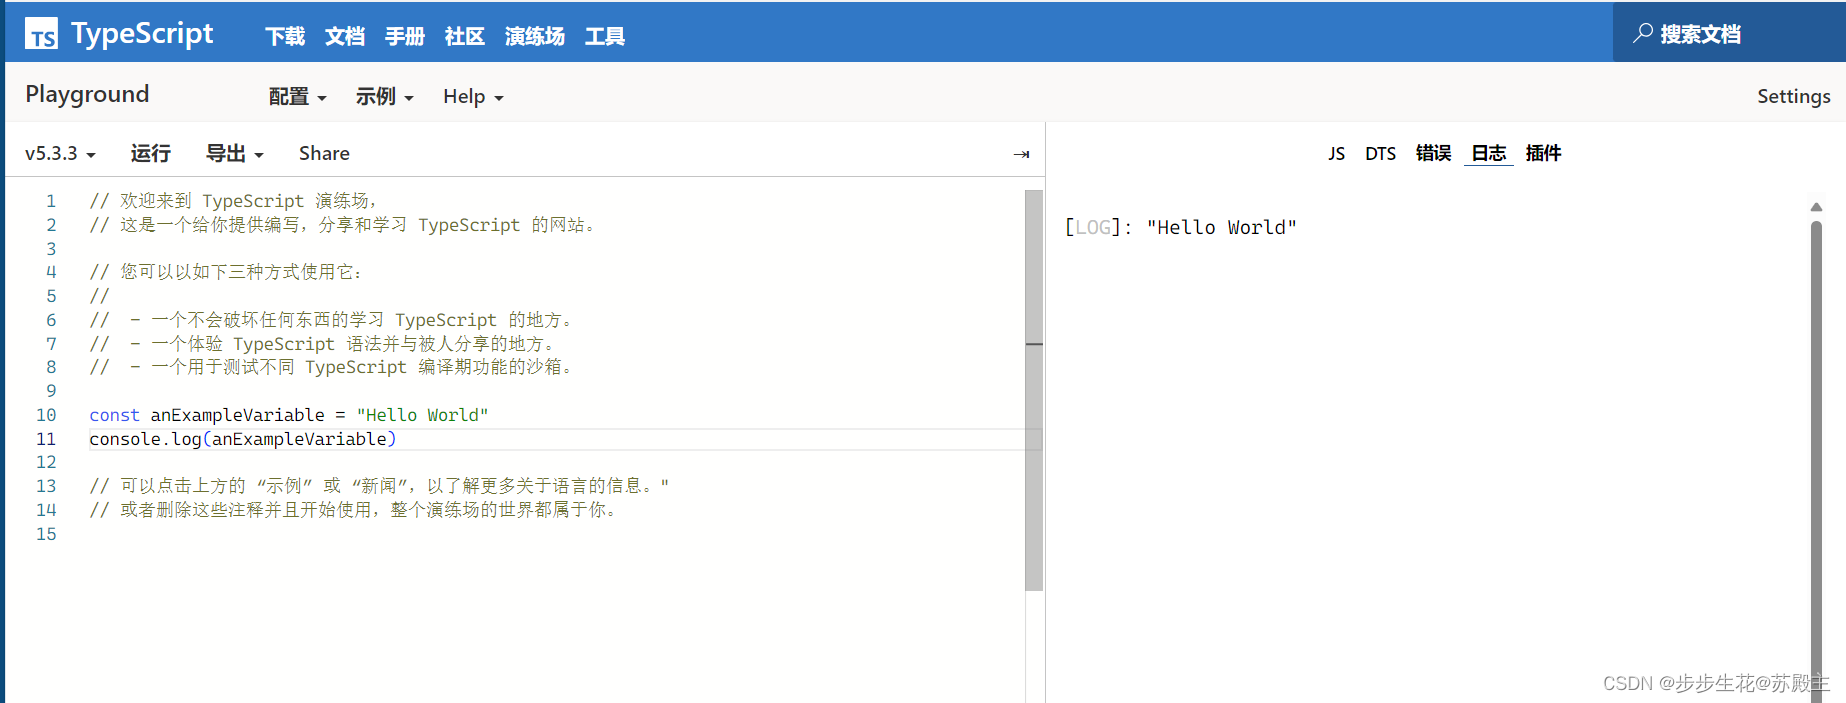Click "Hello World" string in the editor
1846x703 pixels.
point(422,415)
